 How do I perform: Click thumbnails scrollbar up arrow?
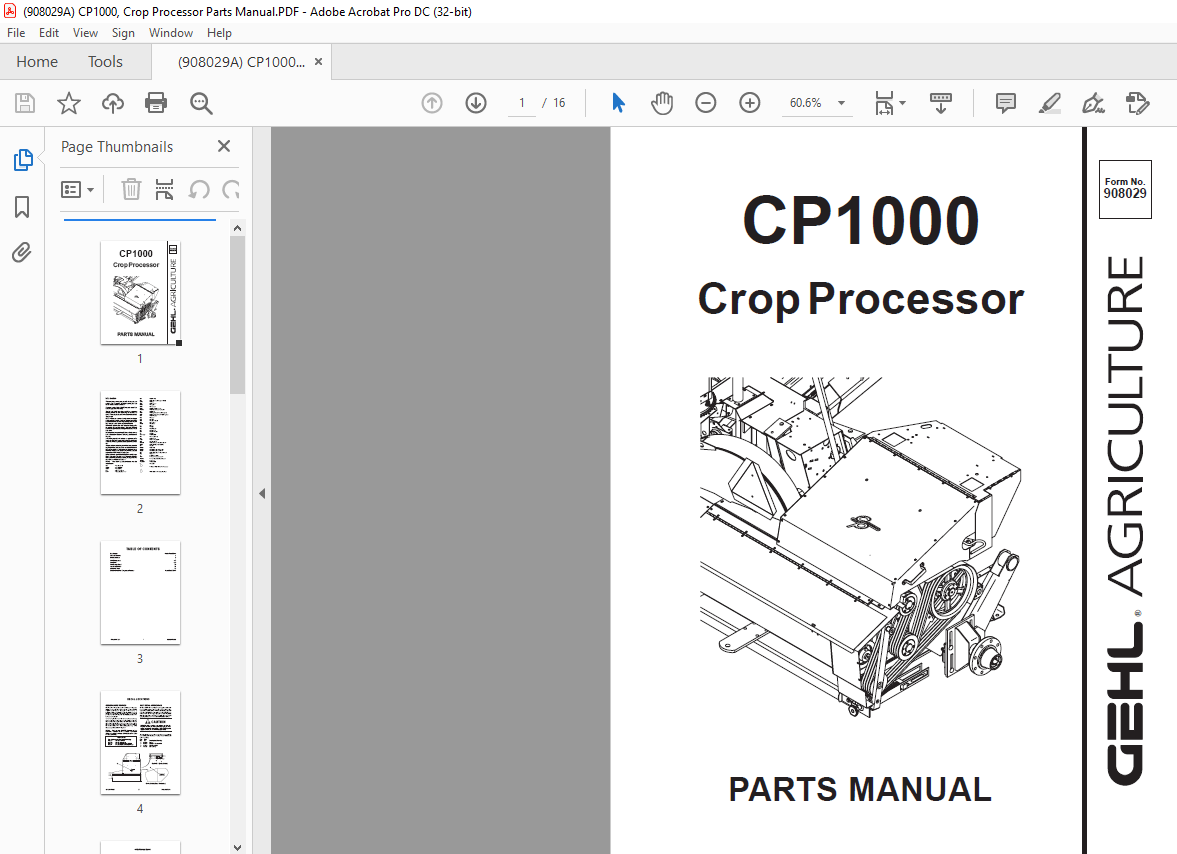[237, 228]
